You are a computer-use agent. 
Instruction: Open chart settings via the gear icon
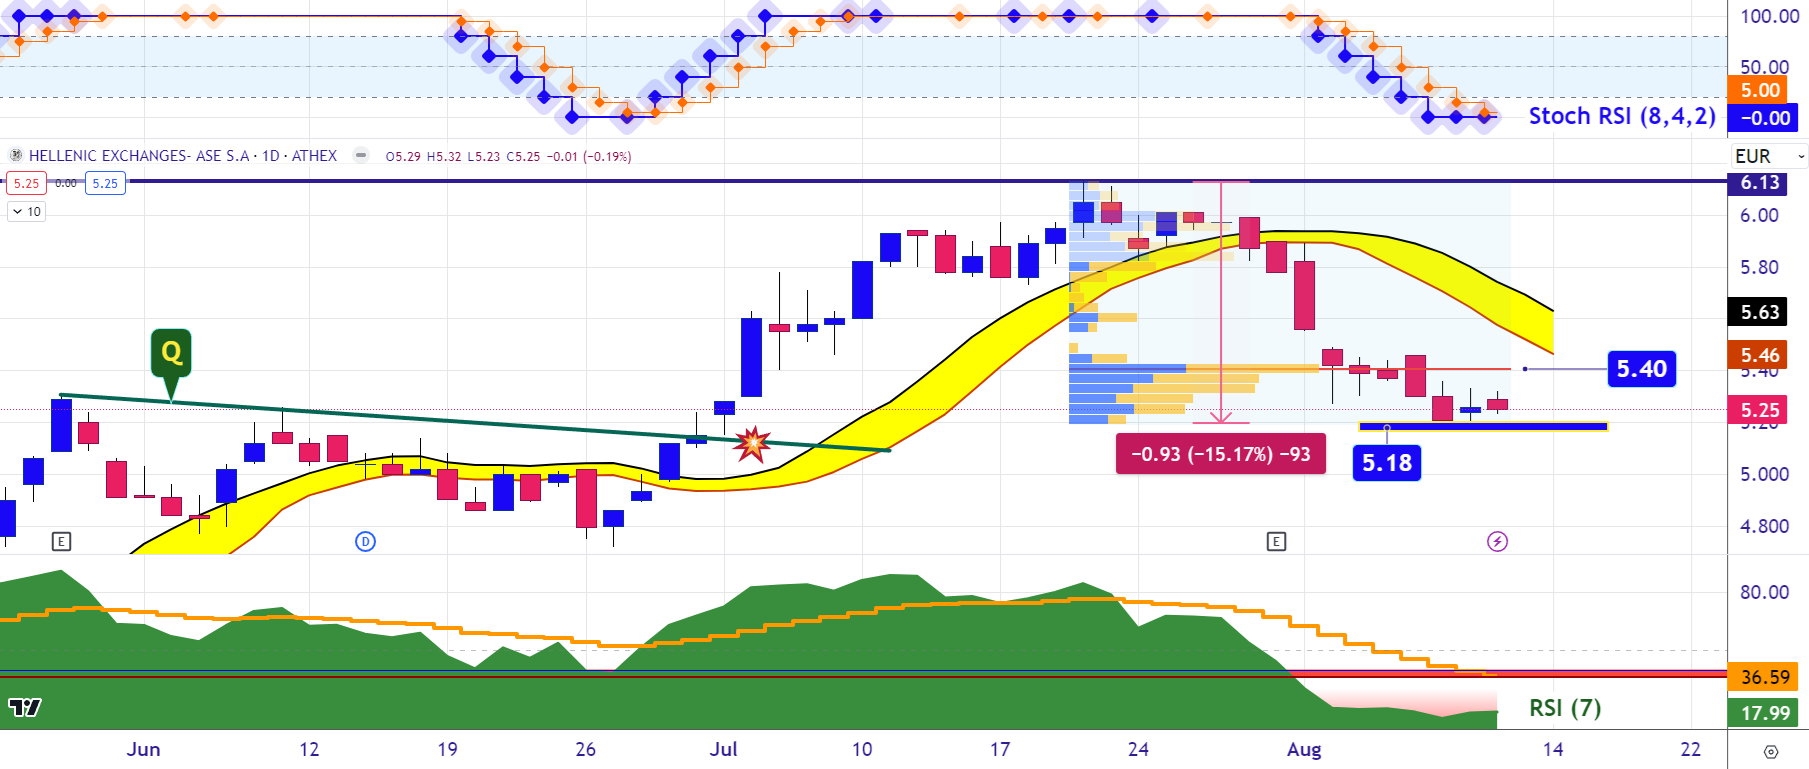(1770, 751)
